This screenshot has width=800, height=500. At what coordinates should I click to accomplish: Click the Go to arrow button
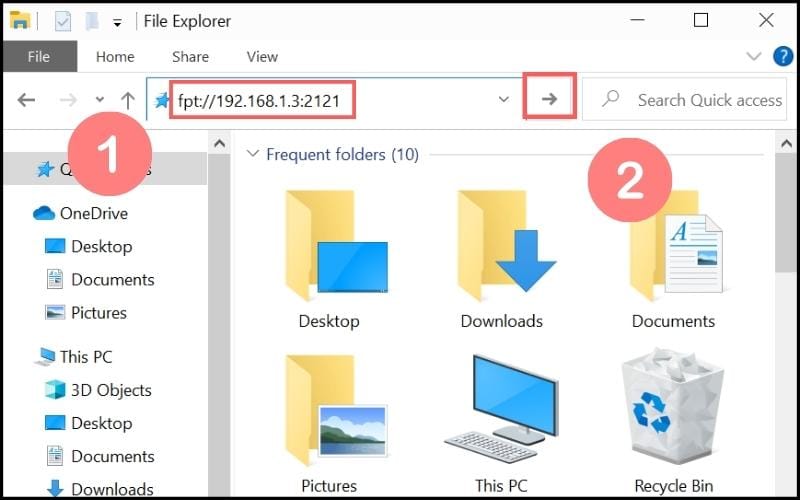(x=549, y=99)
